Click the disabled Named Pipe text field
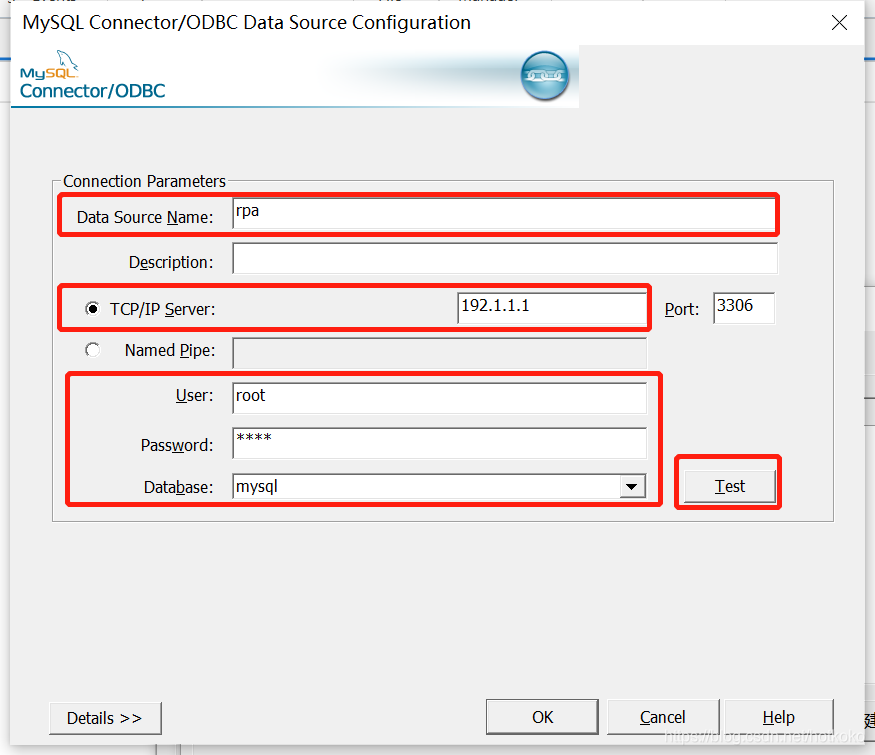This screenshot has width=875, height=755. pyautogui.click(x=440, y=352)
